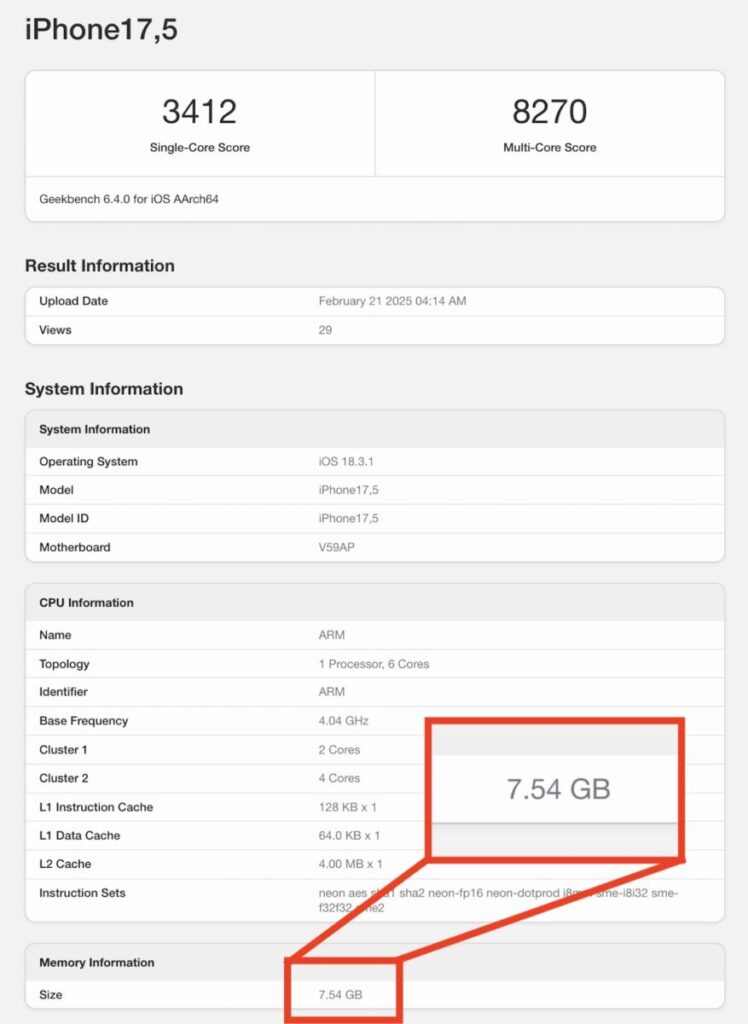Click the 8270 Multi-Core Score
Viewport: 748px width, 1024px height.
[549, 112]
